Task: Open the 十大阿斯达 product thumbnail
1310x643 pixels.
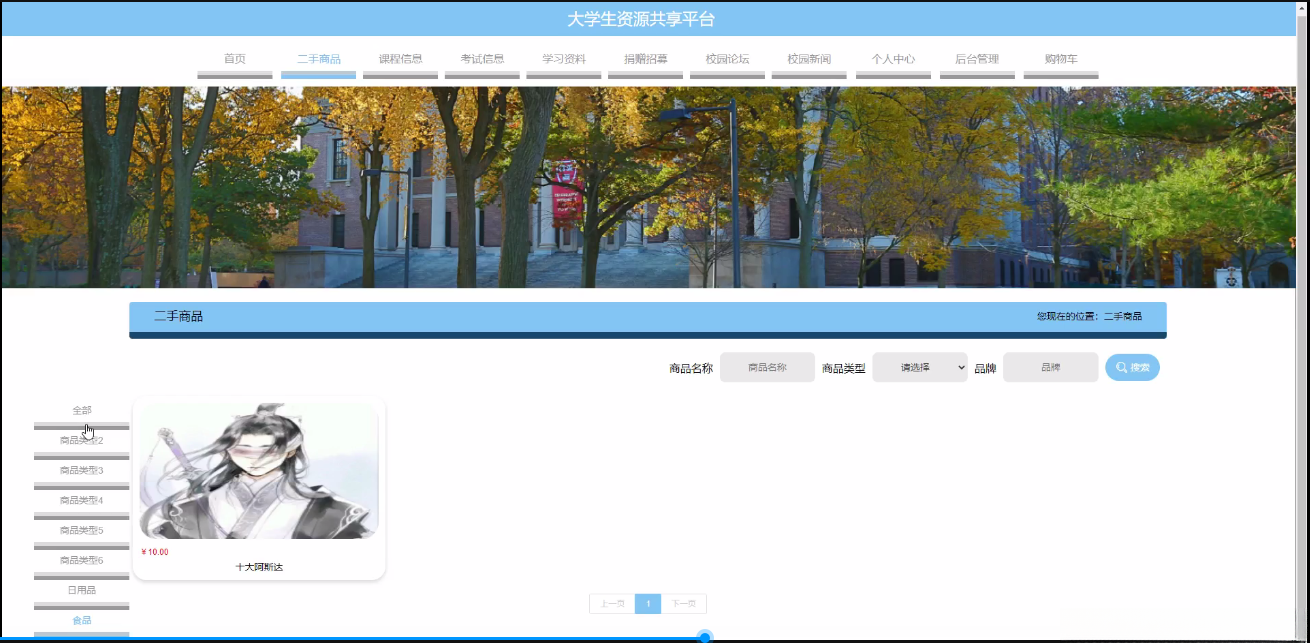Action: click(x=258, y=470)
